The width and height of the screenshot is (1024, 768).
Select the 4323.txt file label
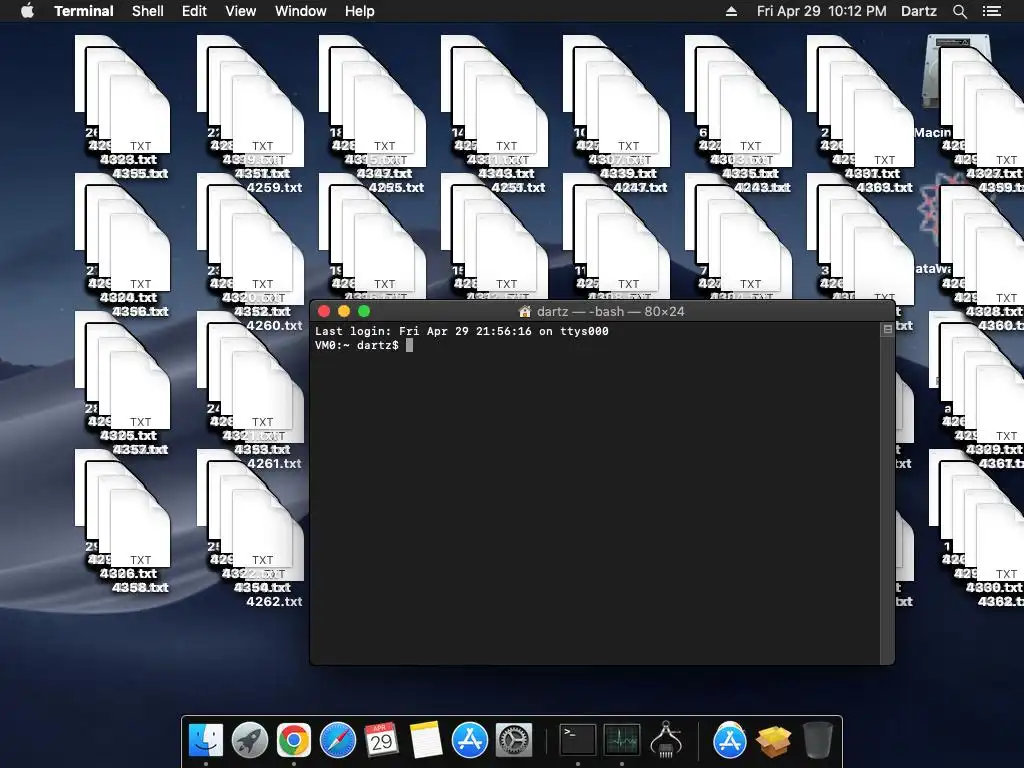coord(129,159)
